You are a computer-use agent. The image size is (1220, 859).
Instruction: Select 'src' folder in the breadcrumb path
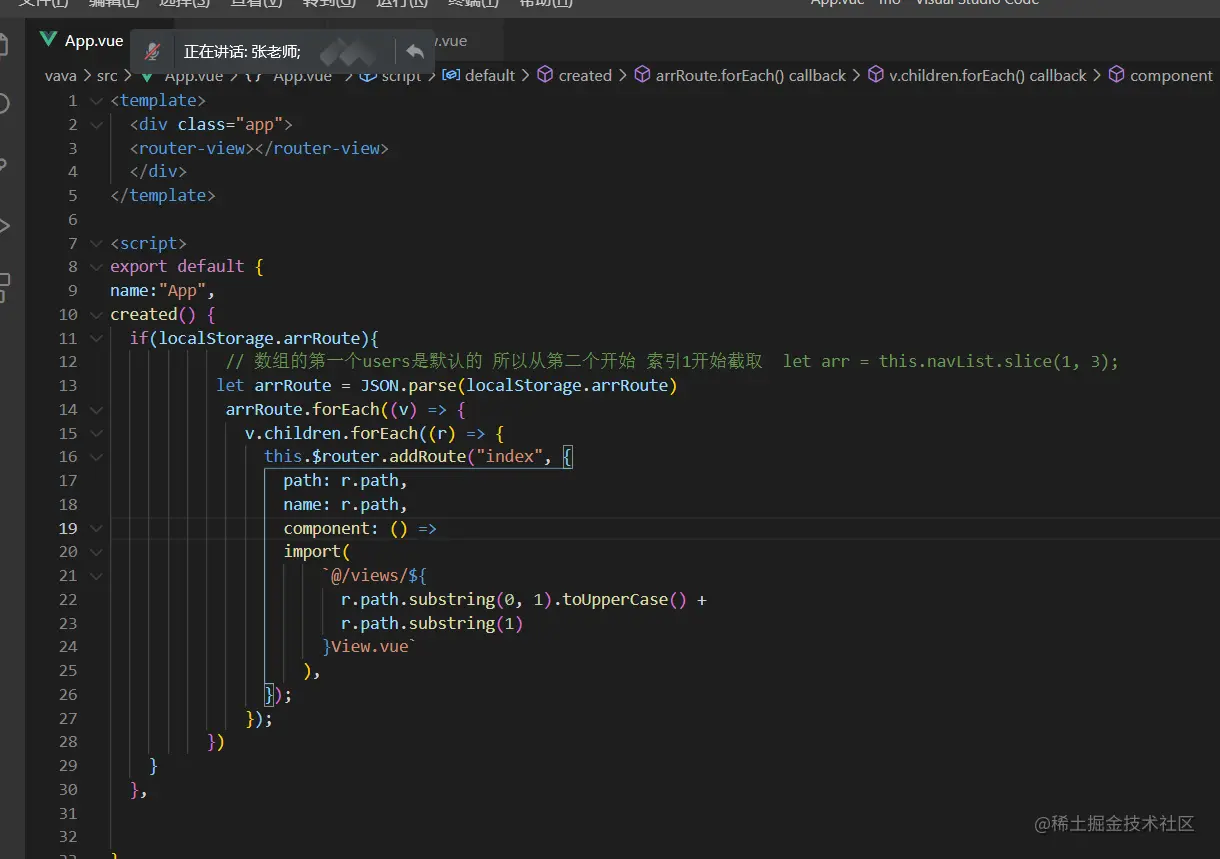107,76
